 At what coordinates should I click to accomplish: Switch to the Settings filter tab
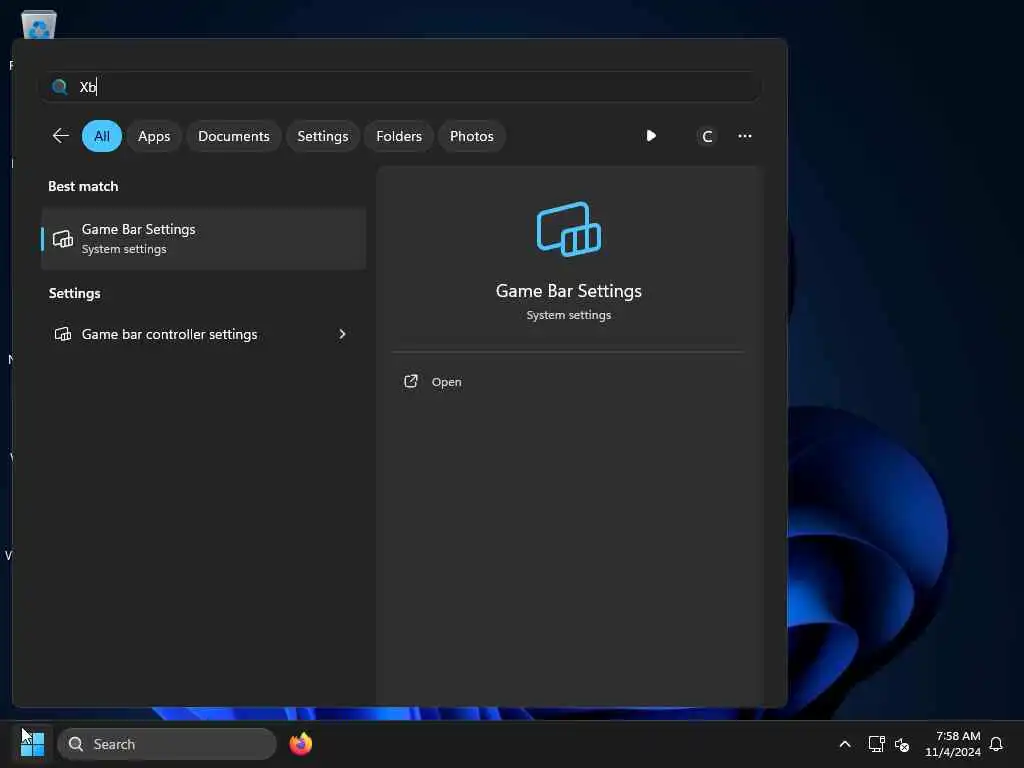coord(323,136)
